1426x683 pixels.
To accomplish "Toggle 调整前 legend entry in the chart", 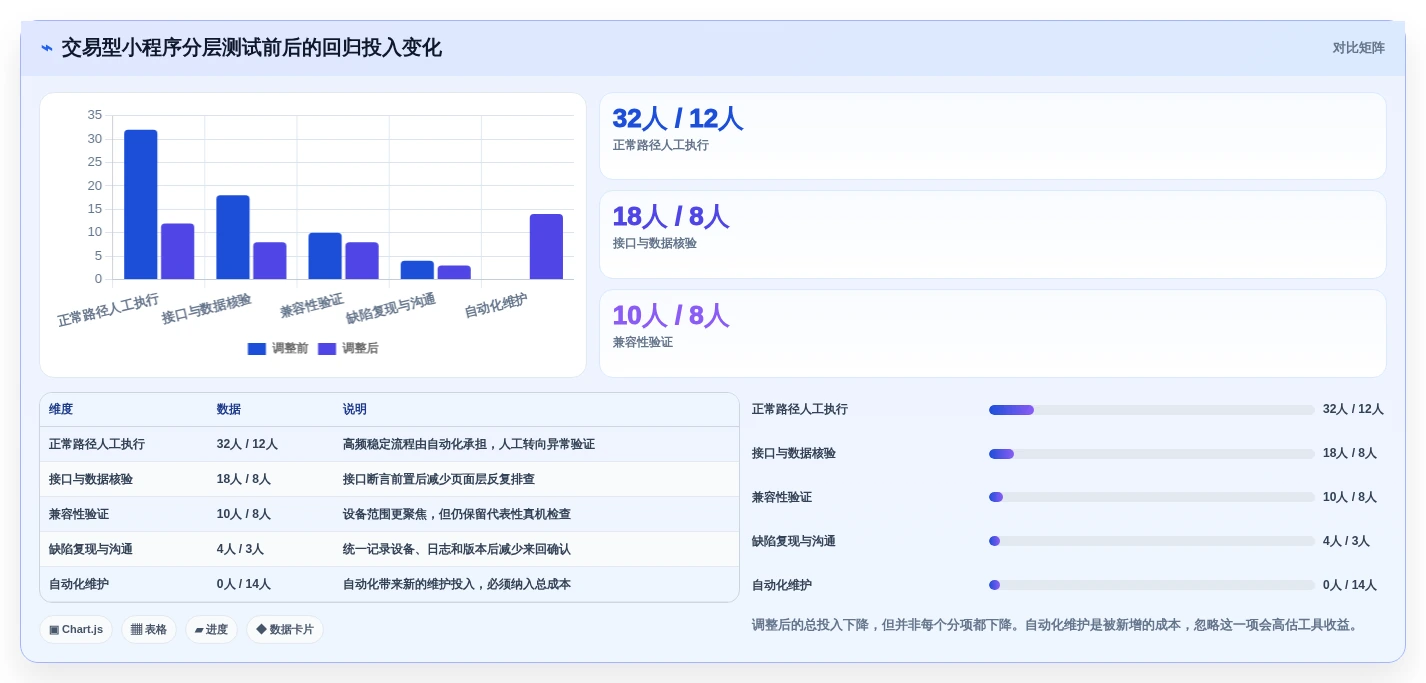I will 278,348.
